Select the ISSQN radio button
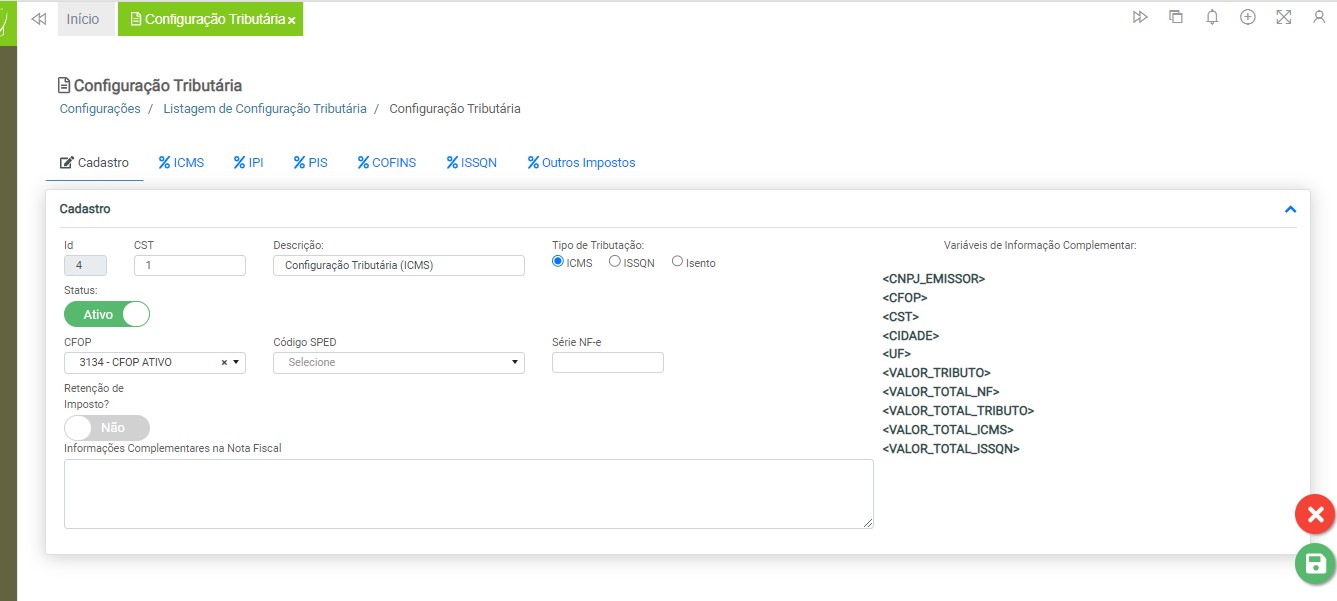 tap(615, 262)
